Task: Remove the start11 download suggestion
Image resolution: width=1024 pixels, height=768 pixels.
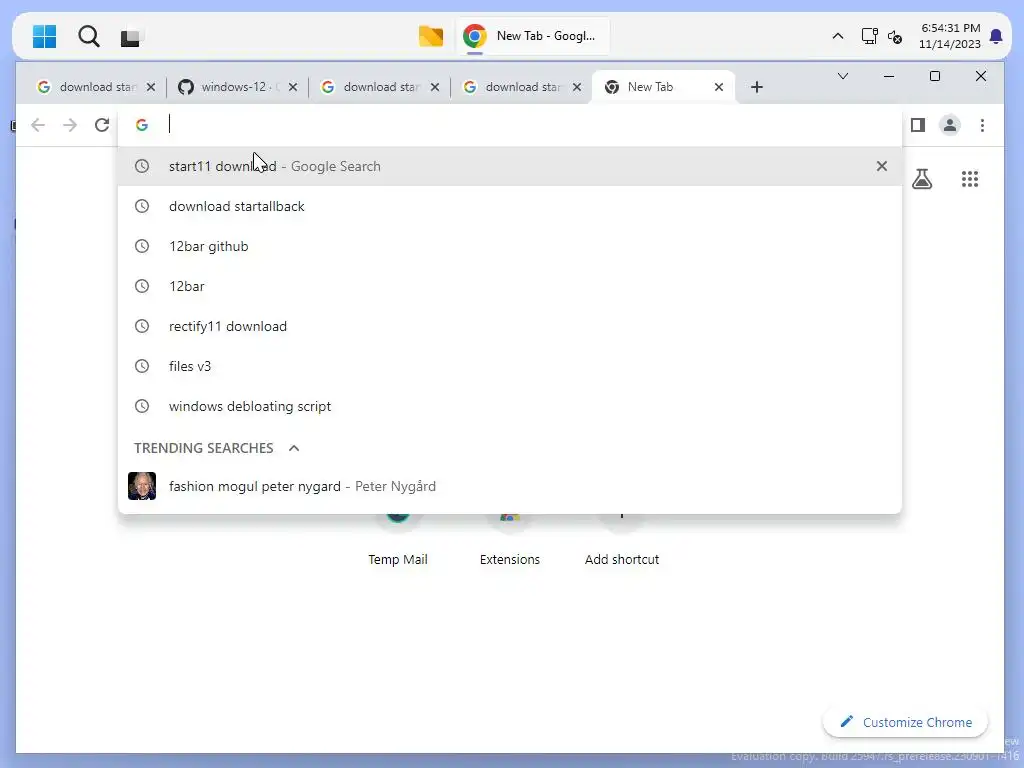Action: (882, 166)
